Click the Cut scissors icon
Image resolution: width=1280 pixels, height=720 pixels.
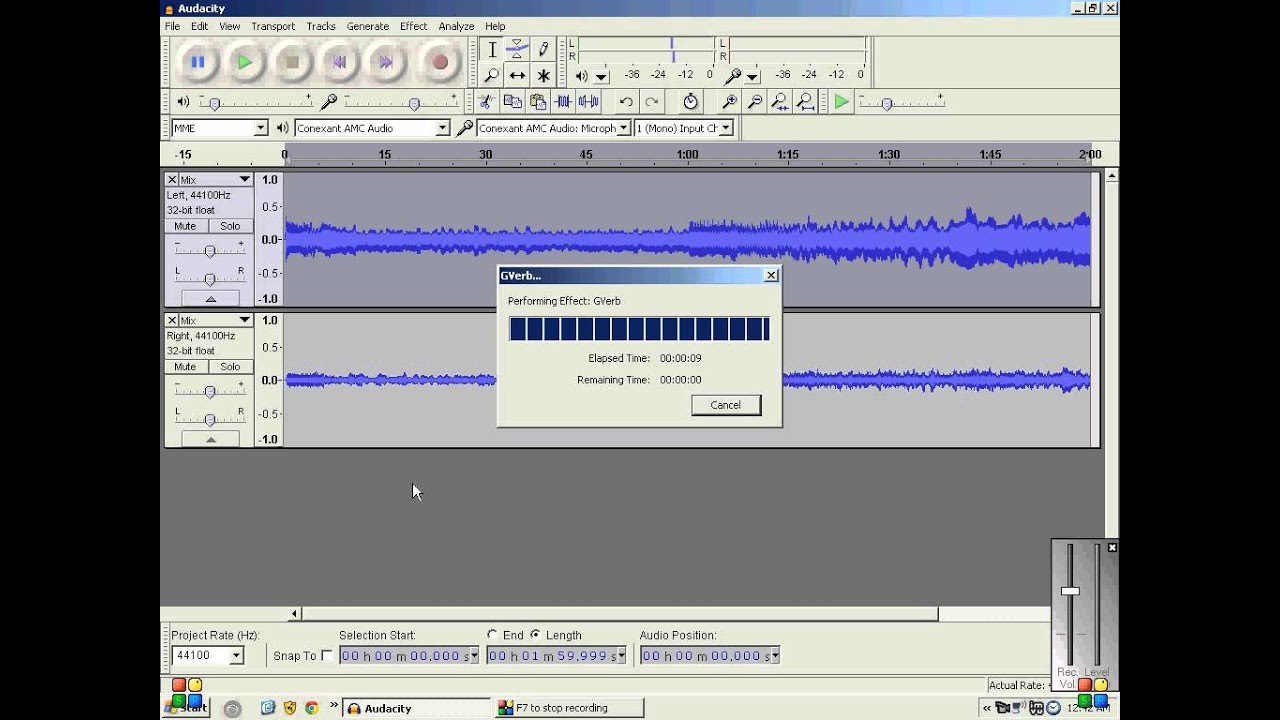pyautogui.click(x=486, y=101)
